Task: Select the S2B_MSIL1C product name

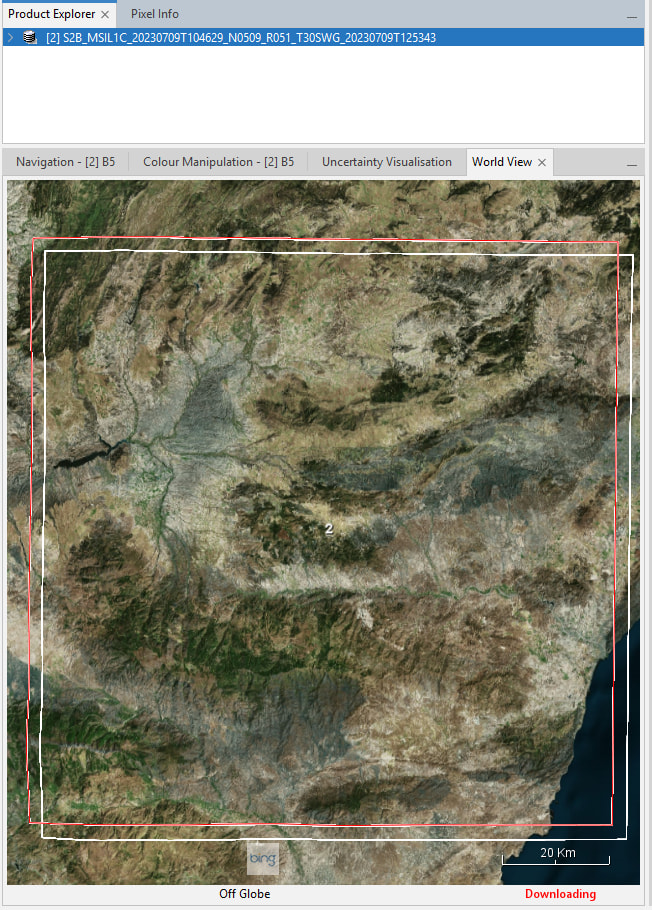Action: coord(240,38)
